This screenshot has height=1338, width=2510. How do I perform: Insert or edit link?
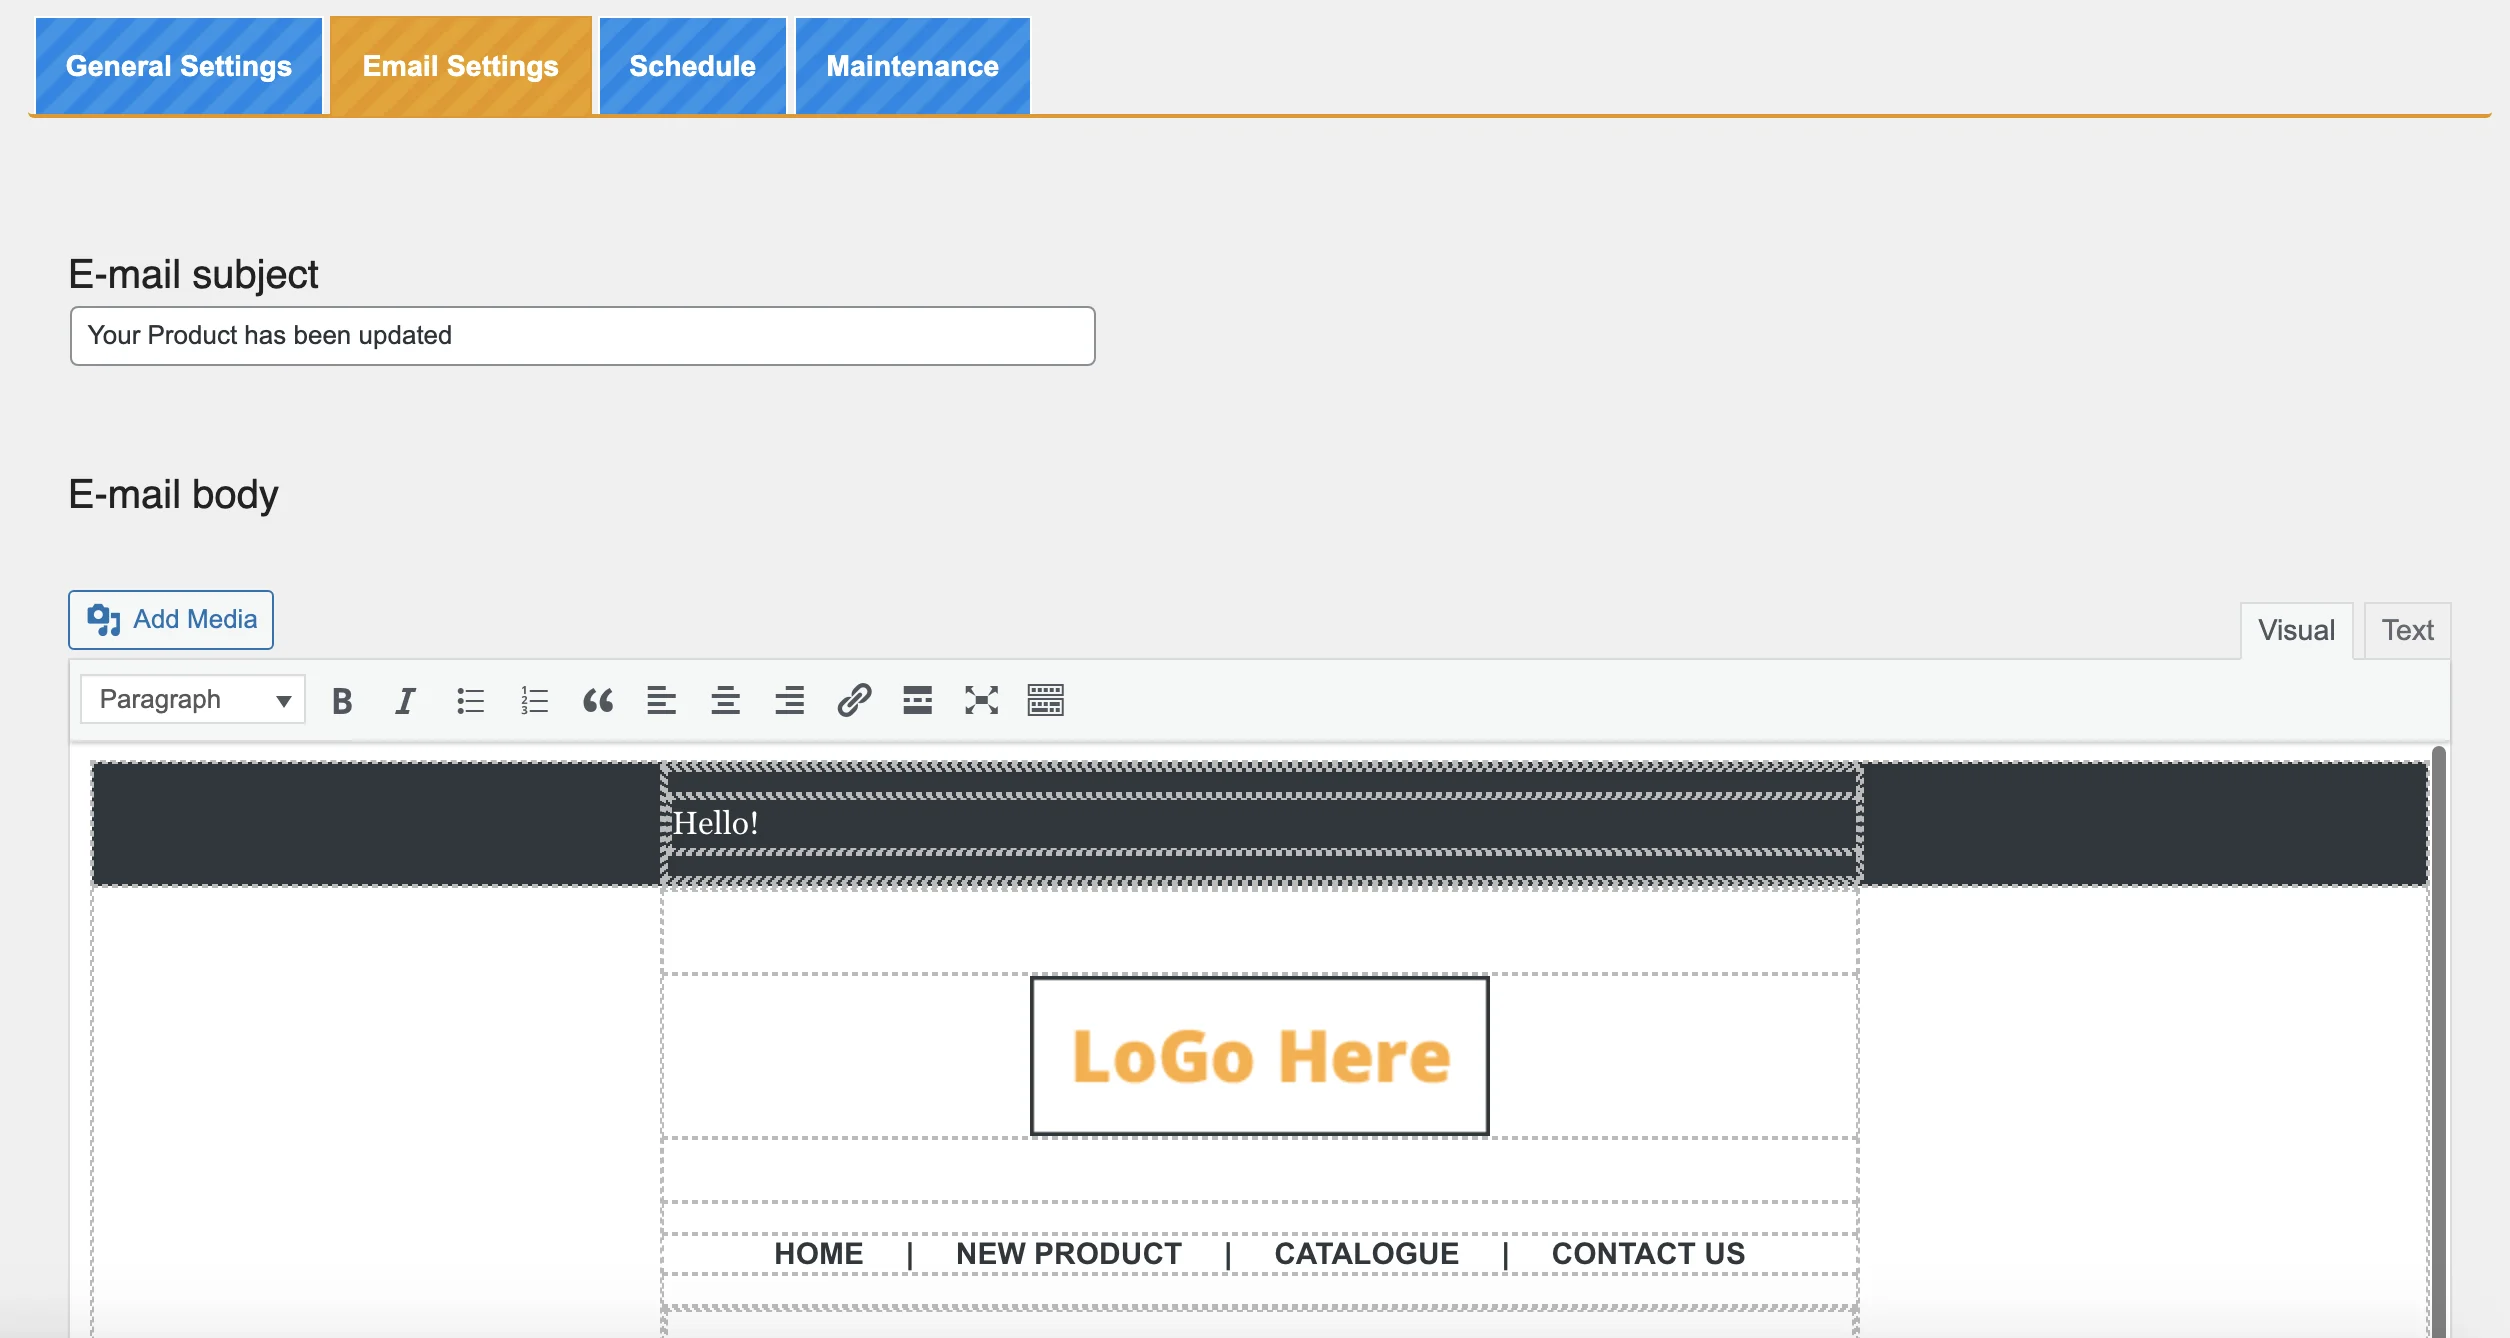point(854,700)
